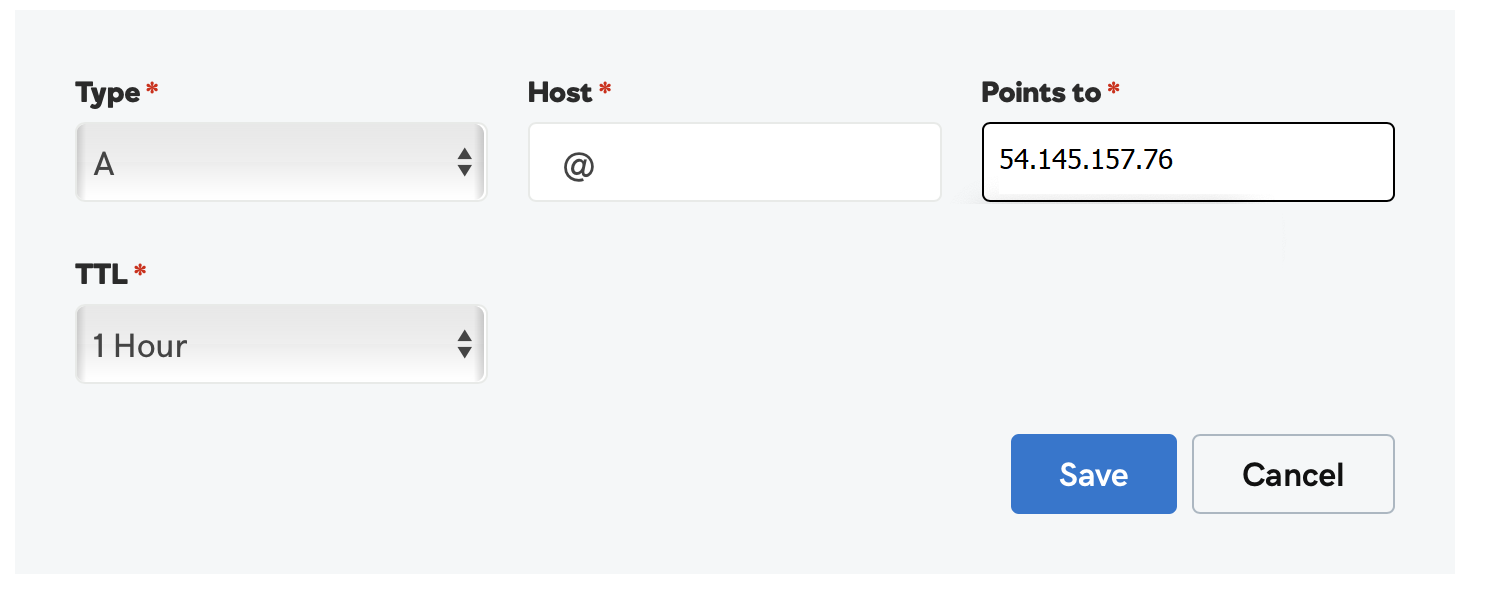Focus the Host input field

735,162
